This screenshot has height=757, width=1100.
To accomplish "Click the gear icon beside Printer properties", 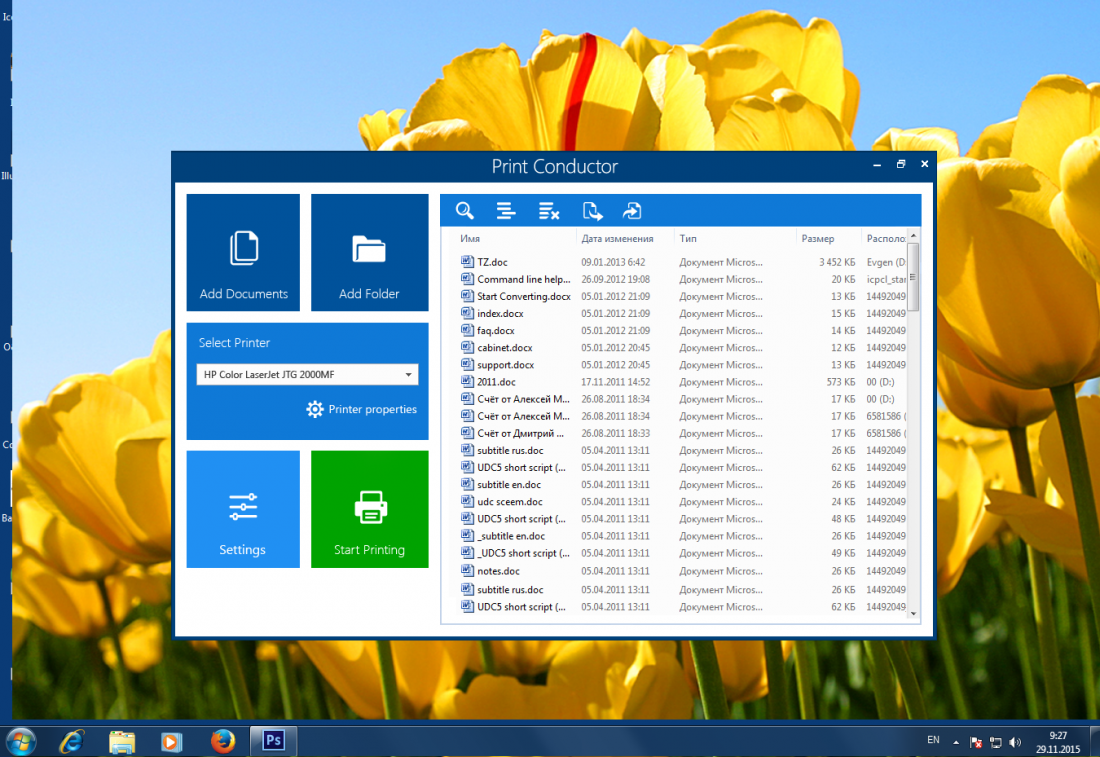I will pos(315,409).
